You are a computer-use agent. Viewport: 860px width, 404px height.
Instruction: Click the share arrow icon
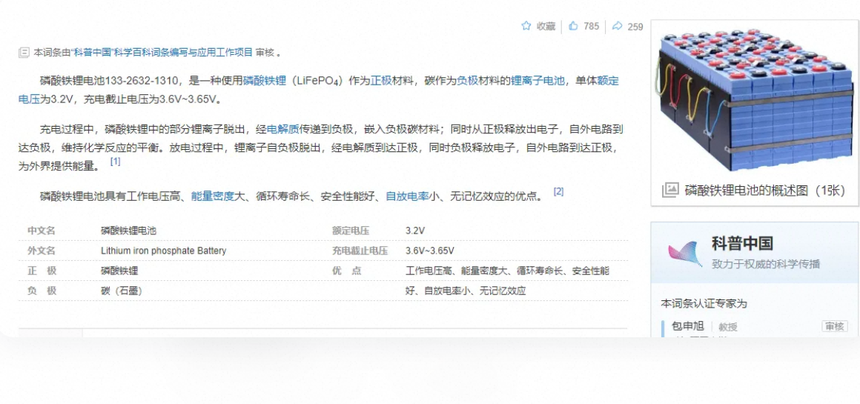point(617,26)
